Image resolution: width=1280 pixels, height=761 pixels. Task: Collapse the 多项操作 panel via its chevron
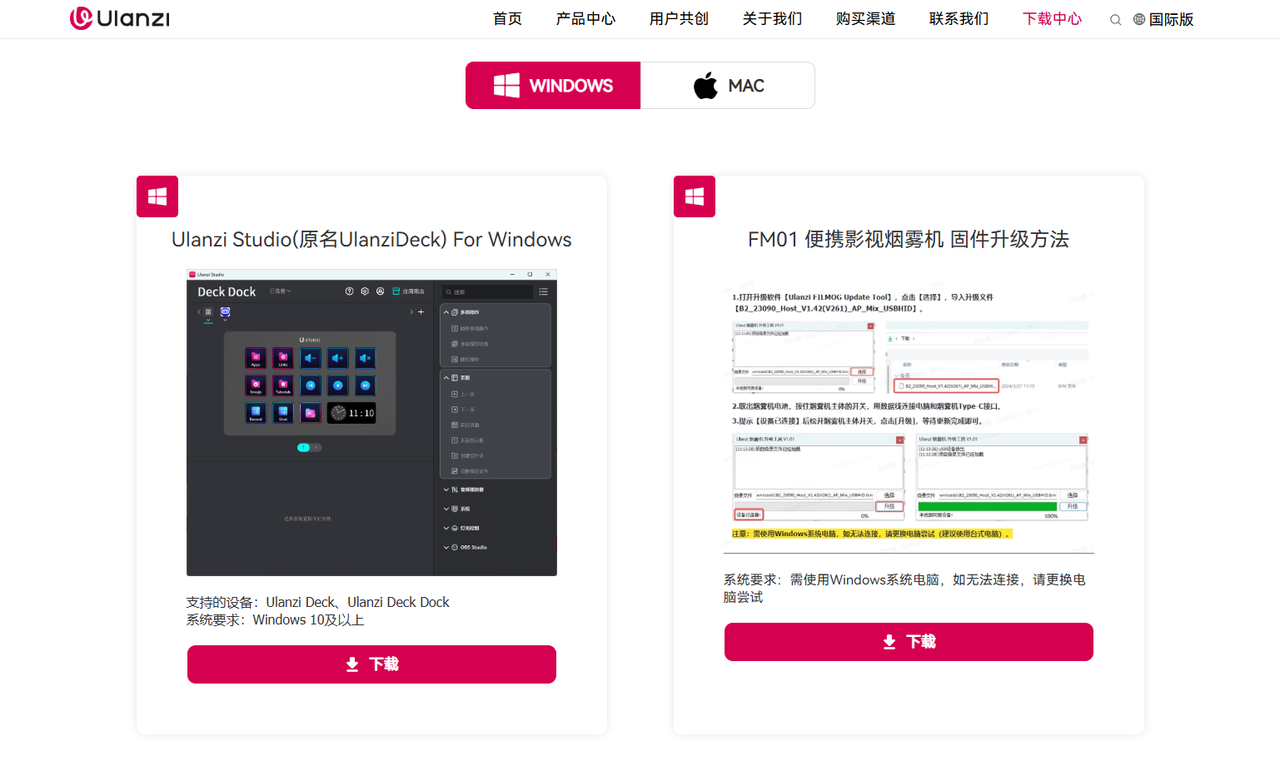coord(446,312)
